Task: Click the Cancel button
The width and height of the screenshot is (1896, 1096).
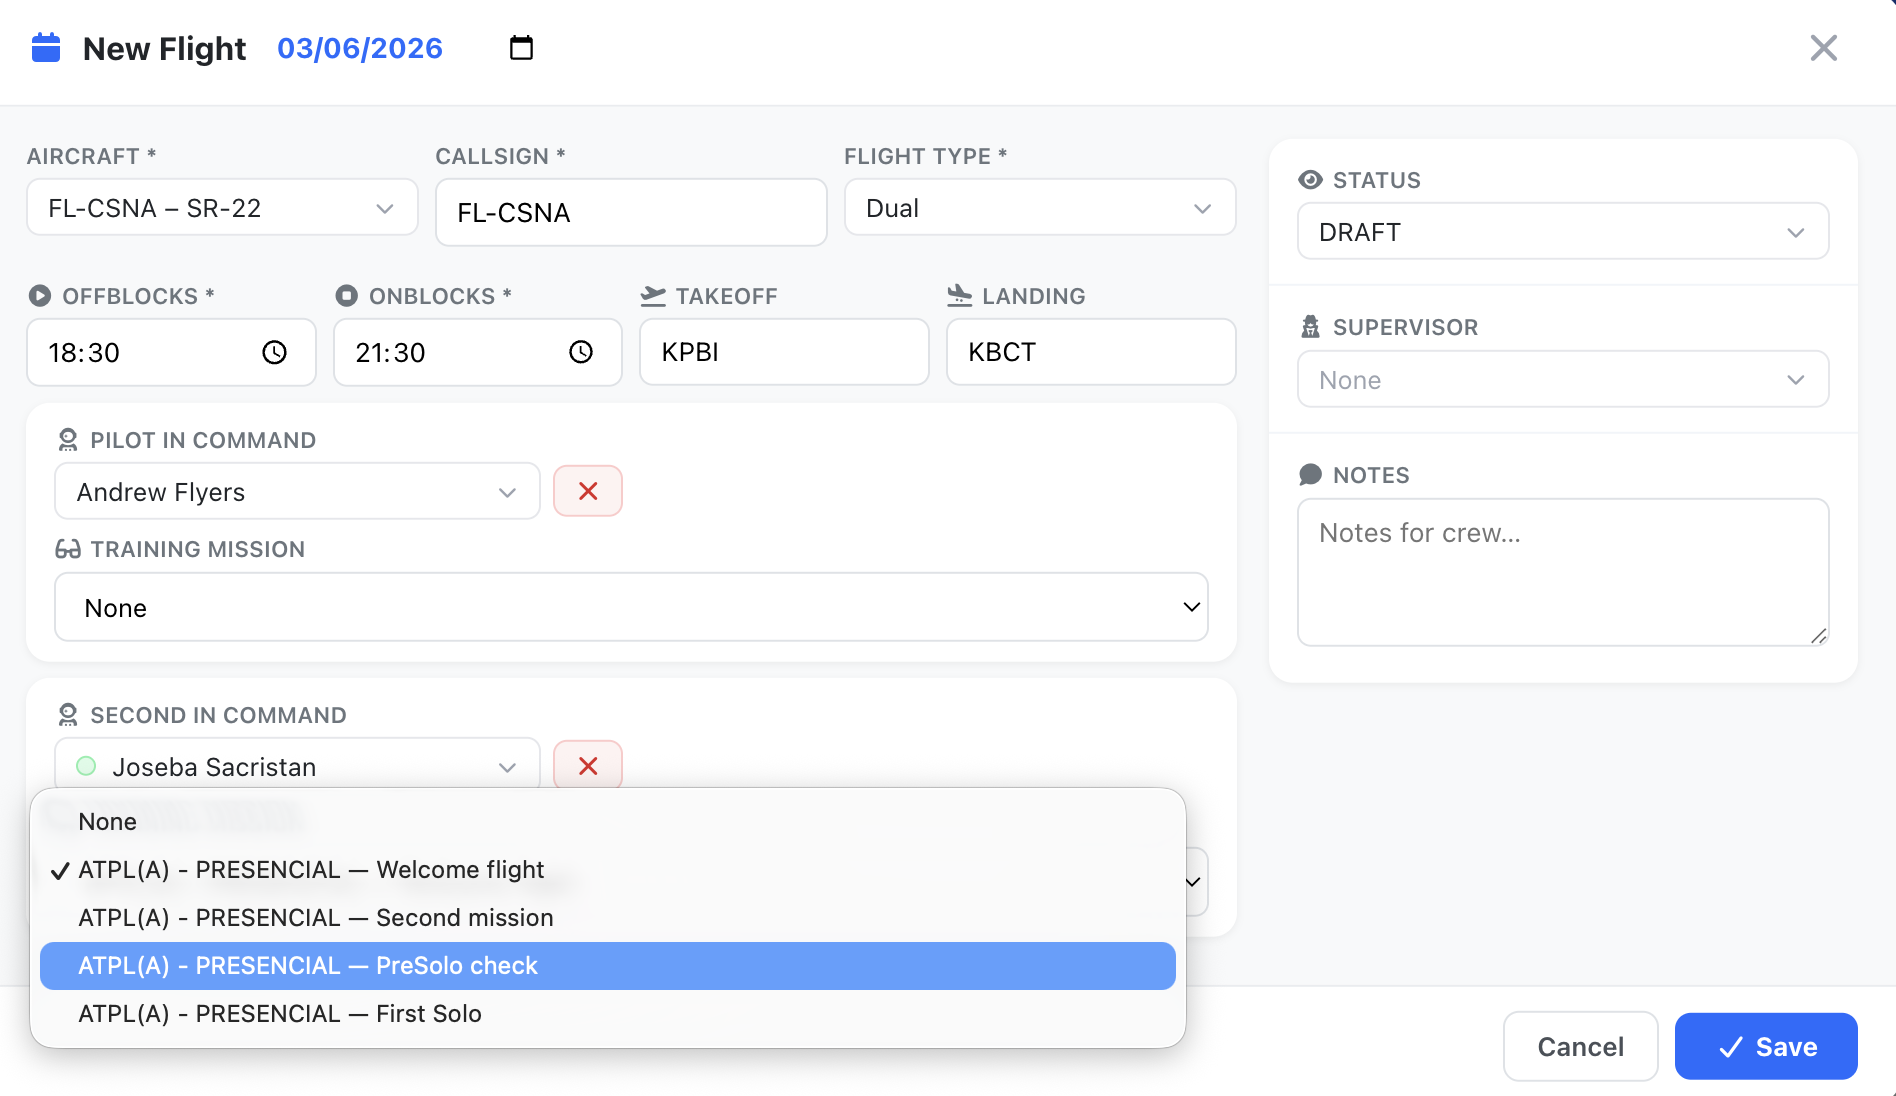Action: tap(1580, 1047)
